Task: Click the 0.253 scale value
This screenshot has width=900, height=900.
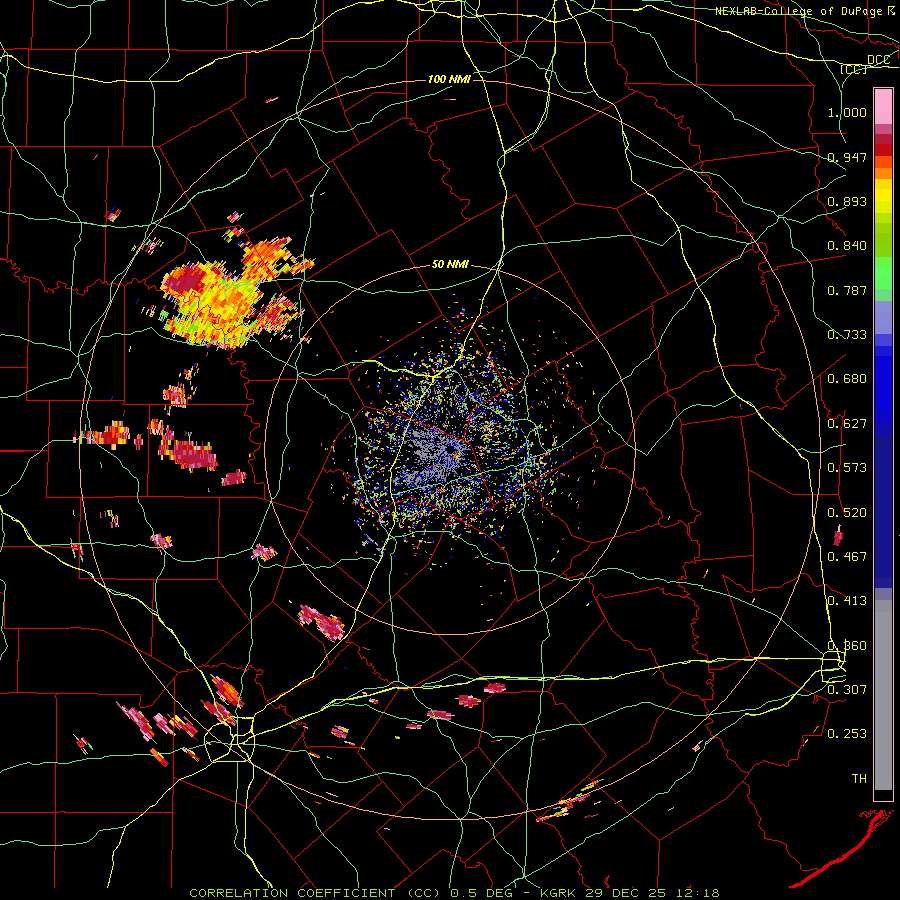Action: coord(847,734)
